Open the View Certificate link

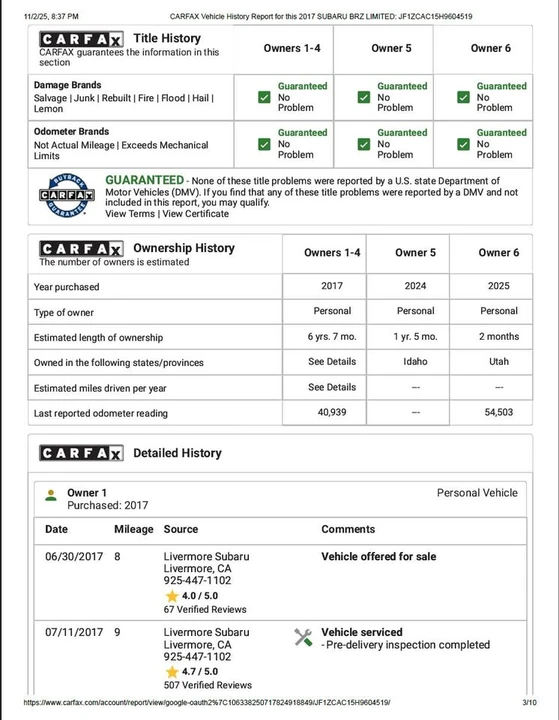click(x=196, y=214)
